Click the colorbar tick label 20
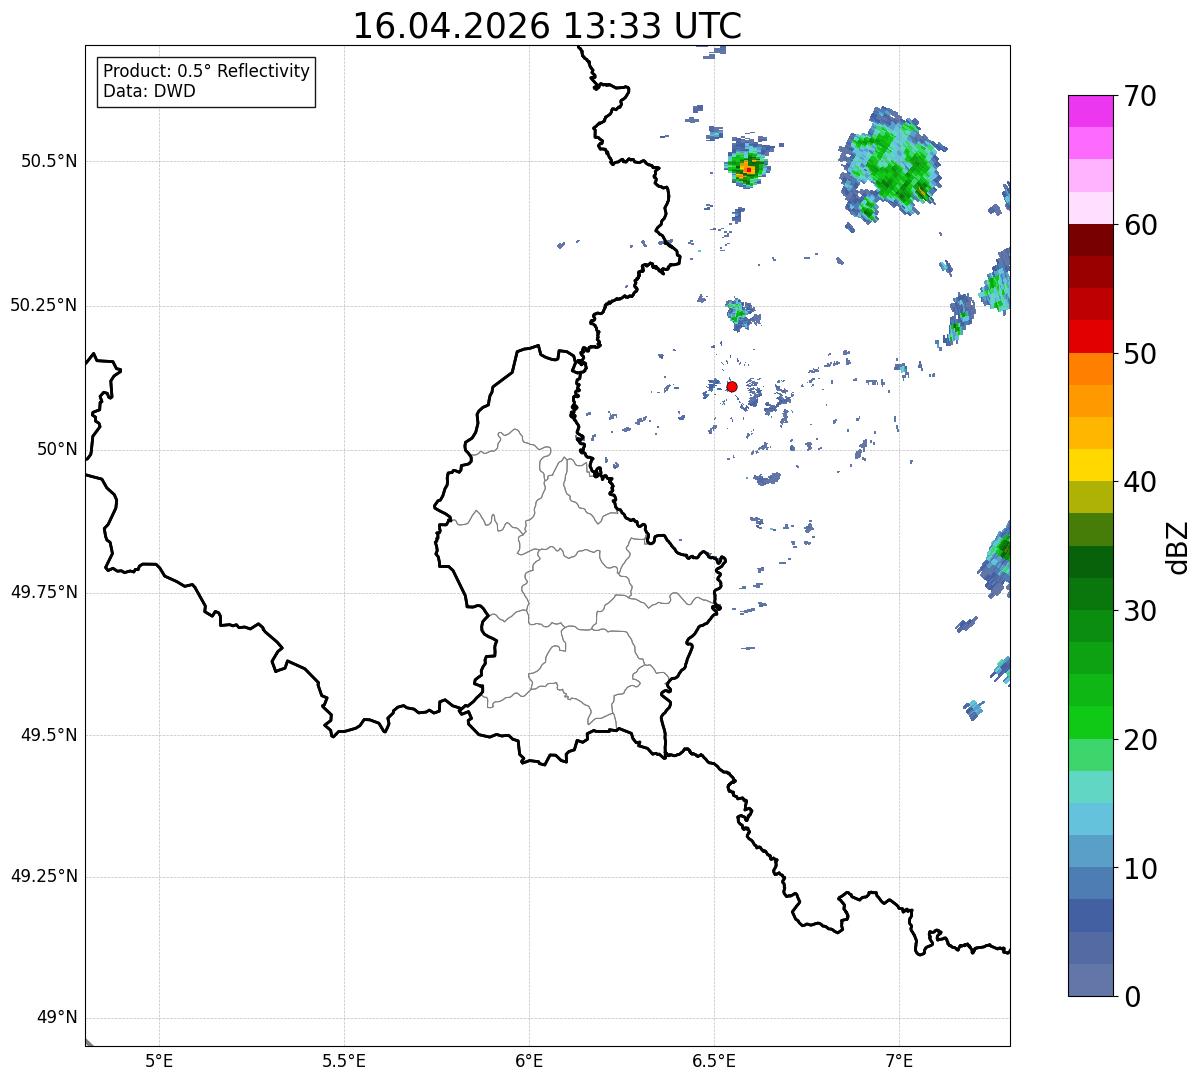The image size is (1202, 1081). coord(1141,740)
